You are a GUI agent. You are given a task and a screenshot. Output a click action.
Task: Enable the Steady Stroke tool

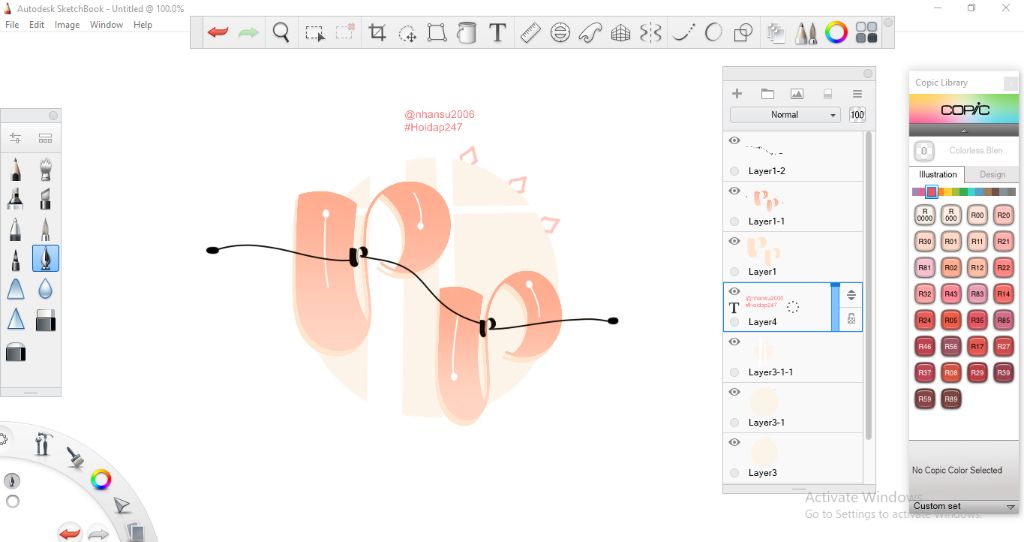pyautogui.click(x=683, y=32)
